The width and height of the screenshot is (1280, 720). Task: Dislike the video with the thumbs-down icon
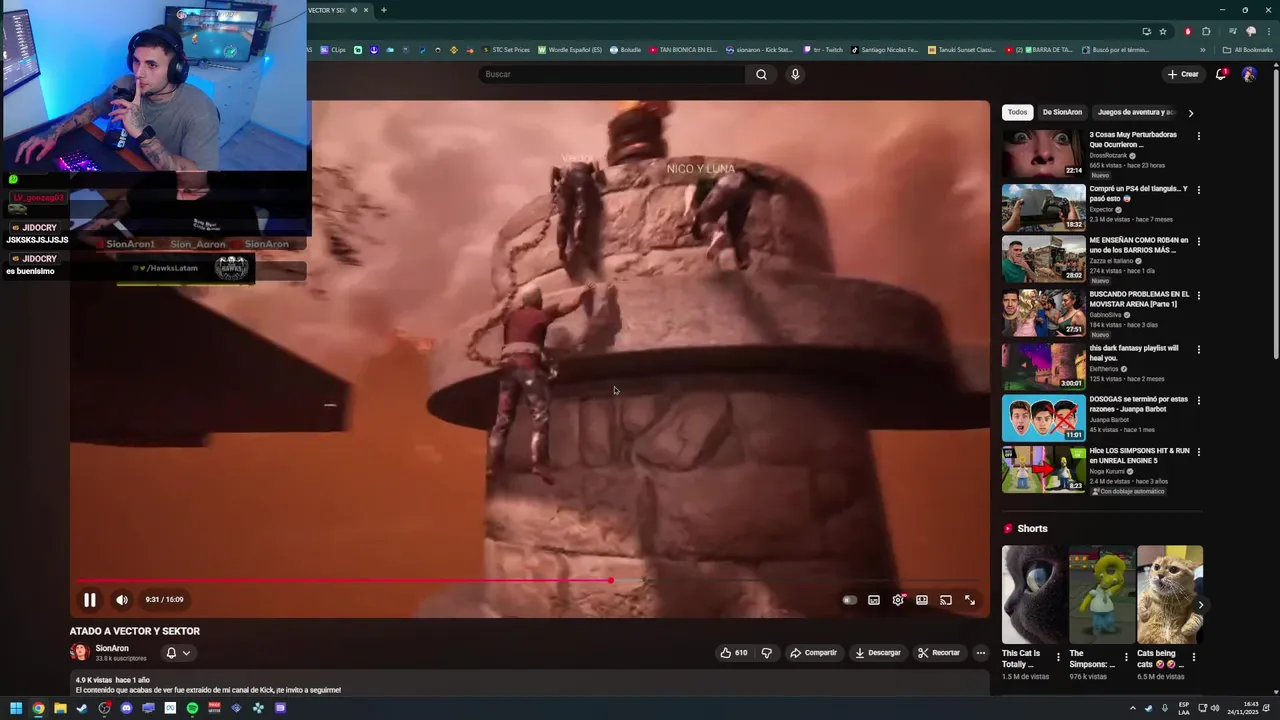point(767,653)
